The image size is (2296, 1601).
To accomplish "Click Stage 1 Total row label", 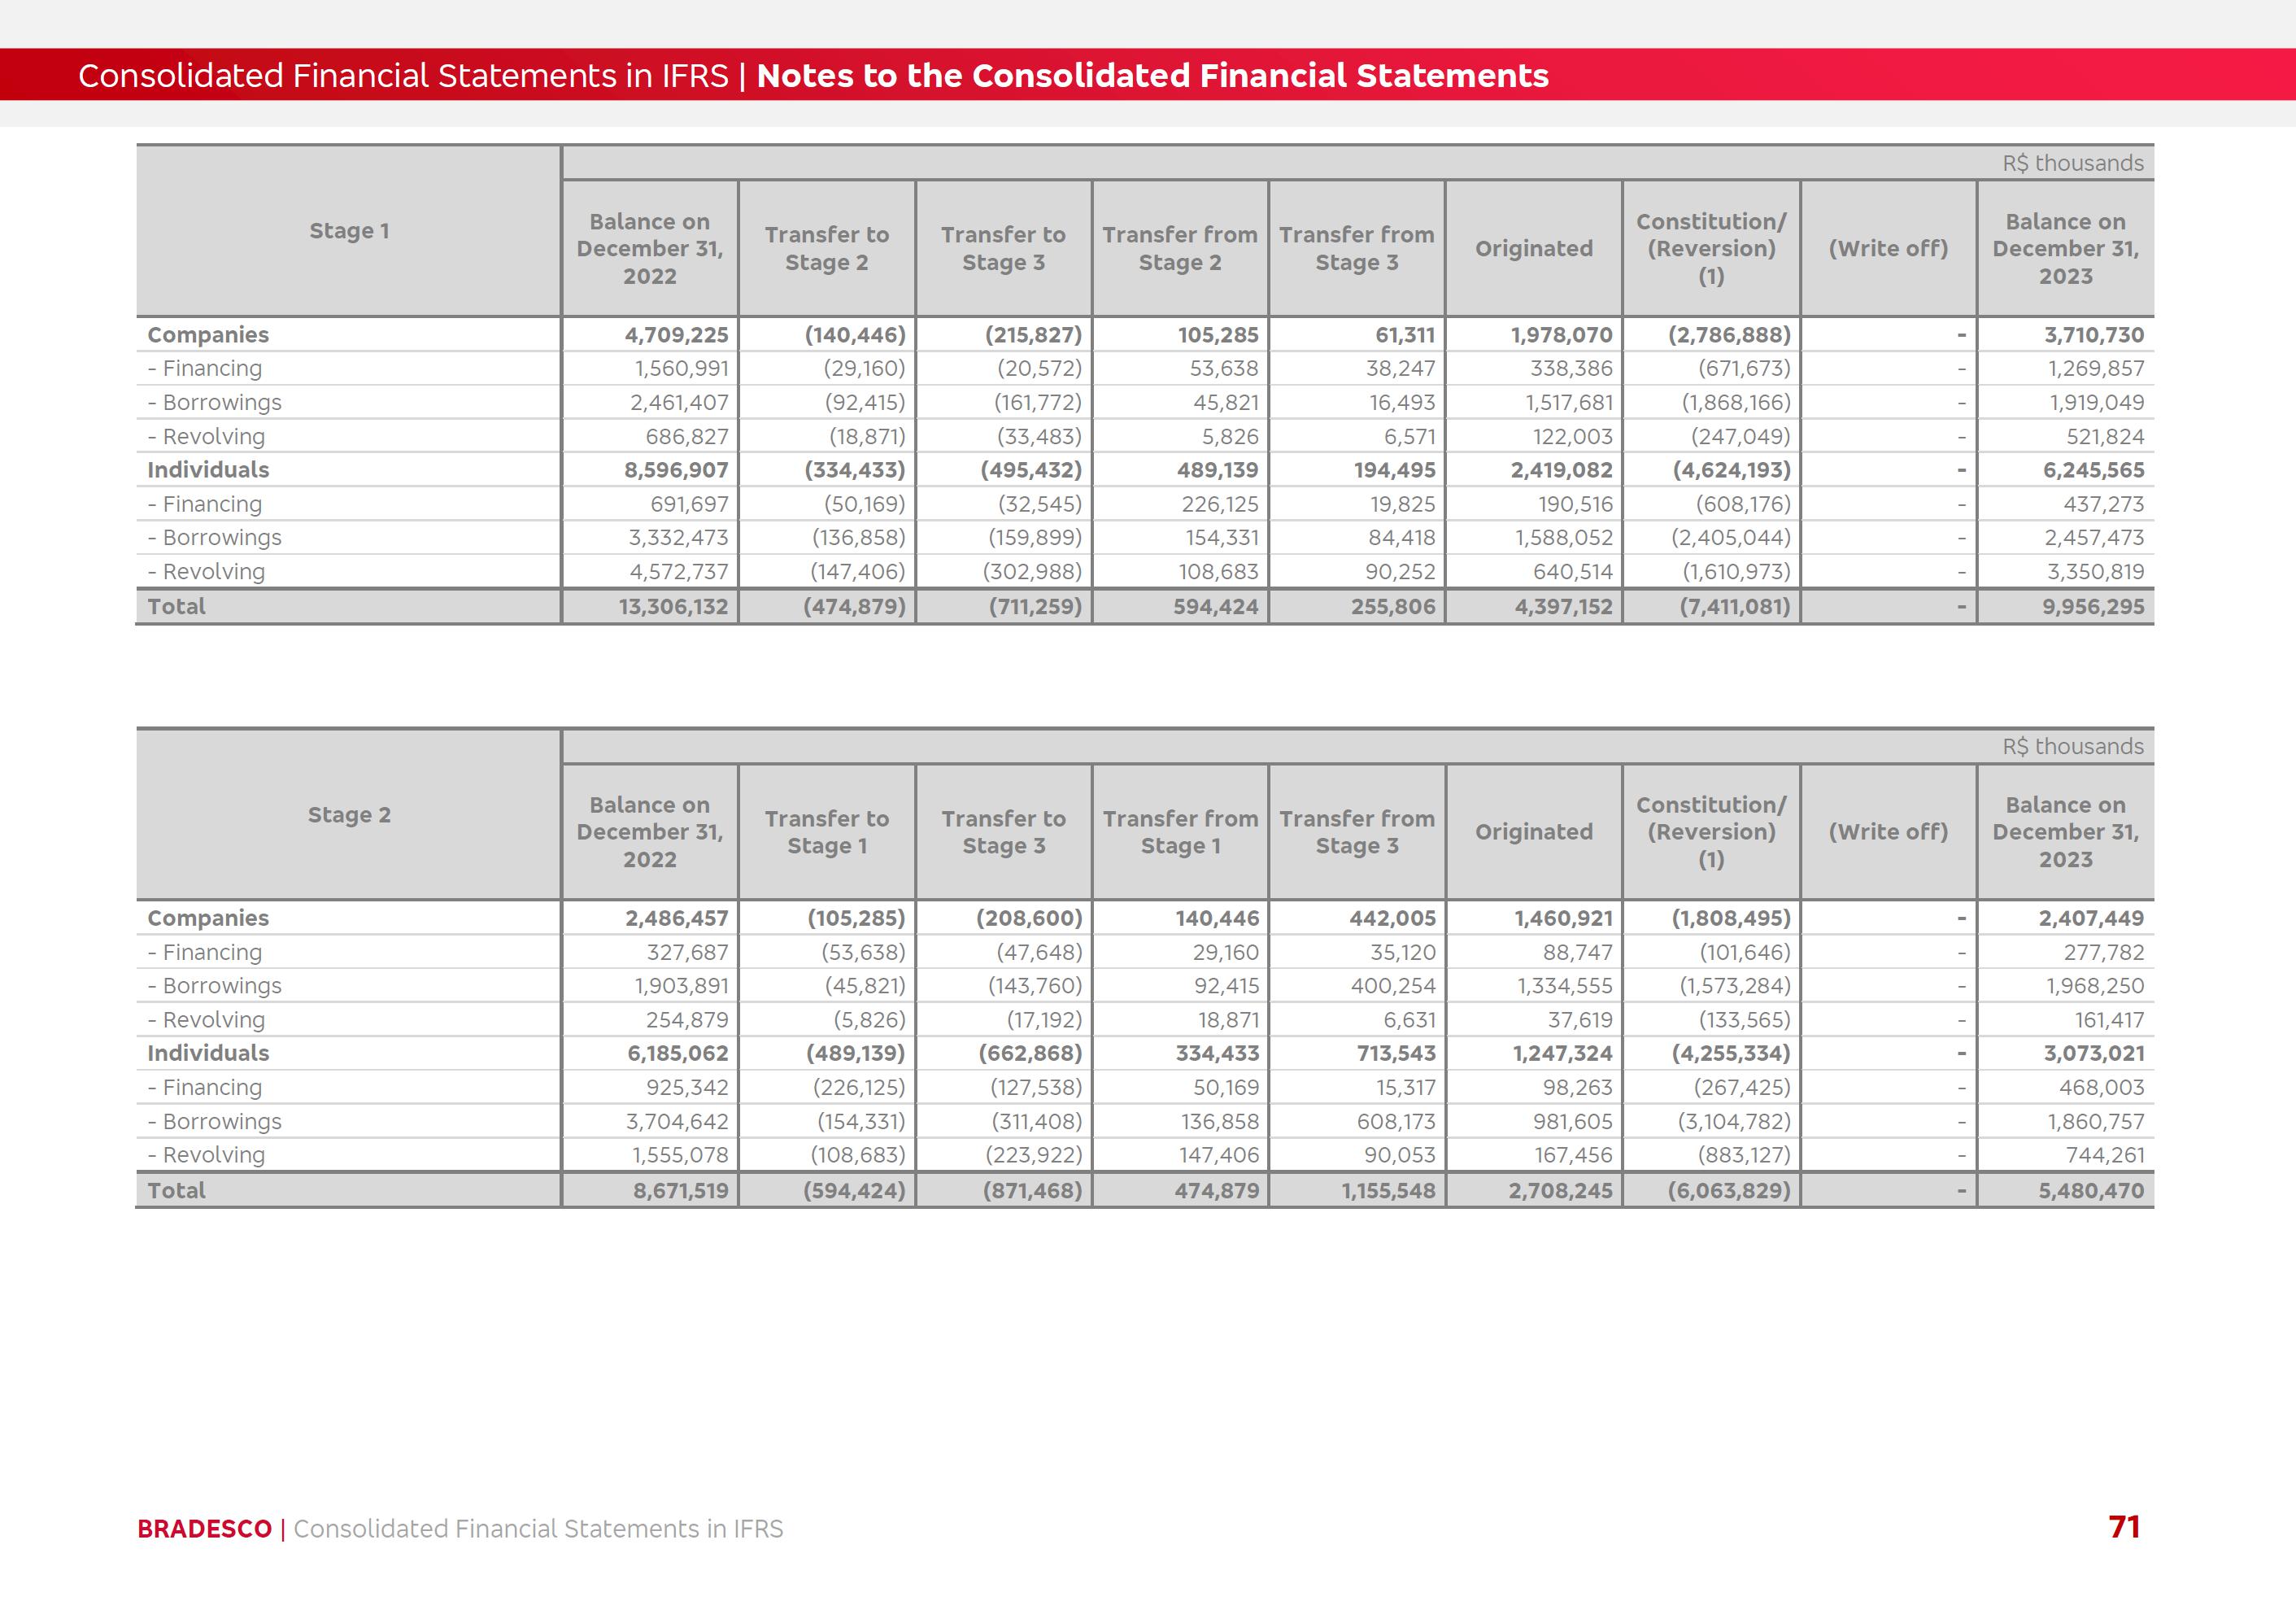I will [x=177, y=606].
